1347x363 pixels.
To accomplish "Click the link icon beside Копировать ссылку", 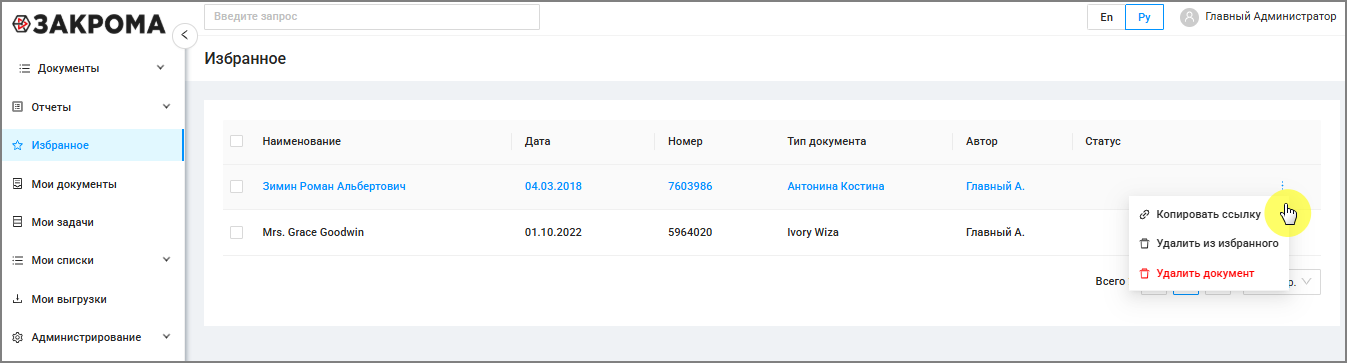I will click(x=1144, y=215).
